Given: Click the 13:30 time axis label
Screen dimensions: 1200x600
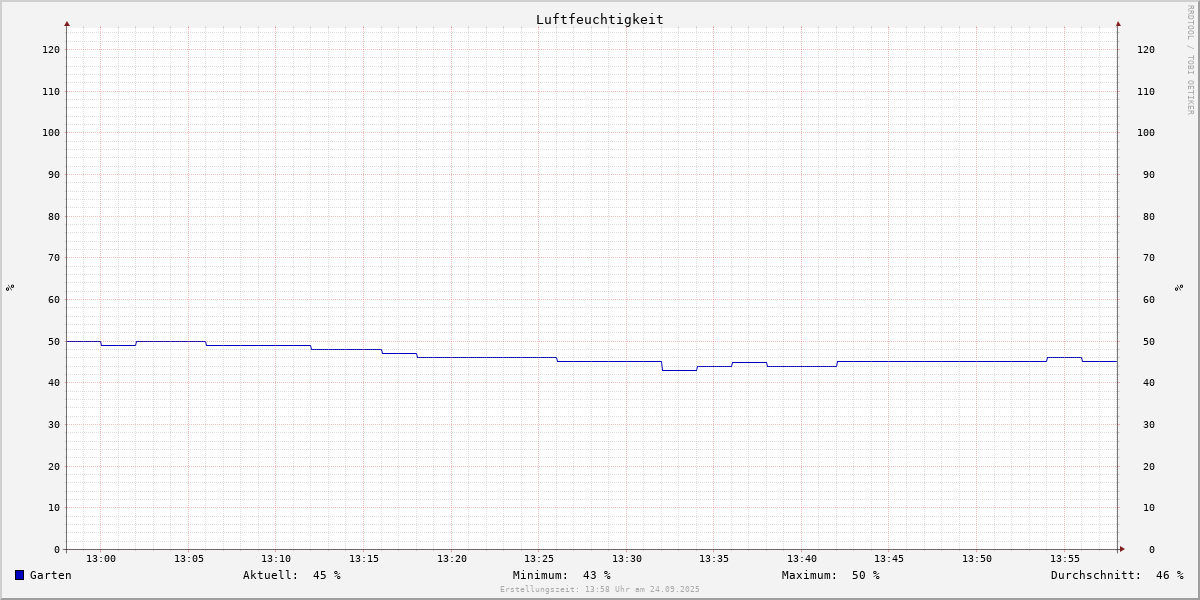Looking at the screenshot, I should (x=627, y=559).
